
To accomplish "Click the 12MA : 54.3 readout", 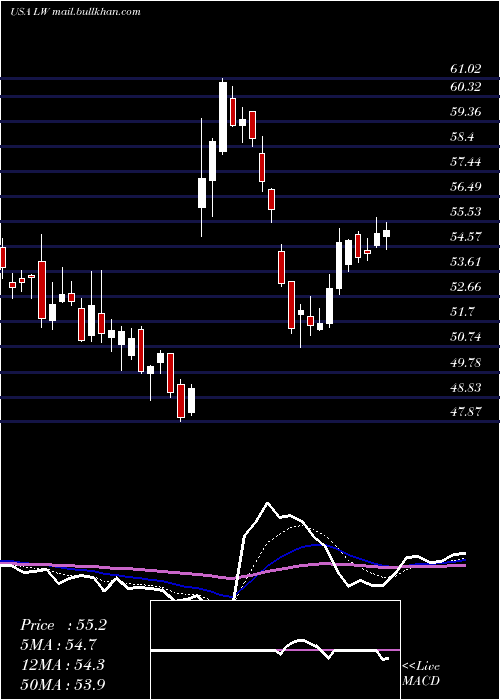I will pyautogui.click(x=62, y=665).
